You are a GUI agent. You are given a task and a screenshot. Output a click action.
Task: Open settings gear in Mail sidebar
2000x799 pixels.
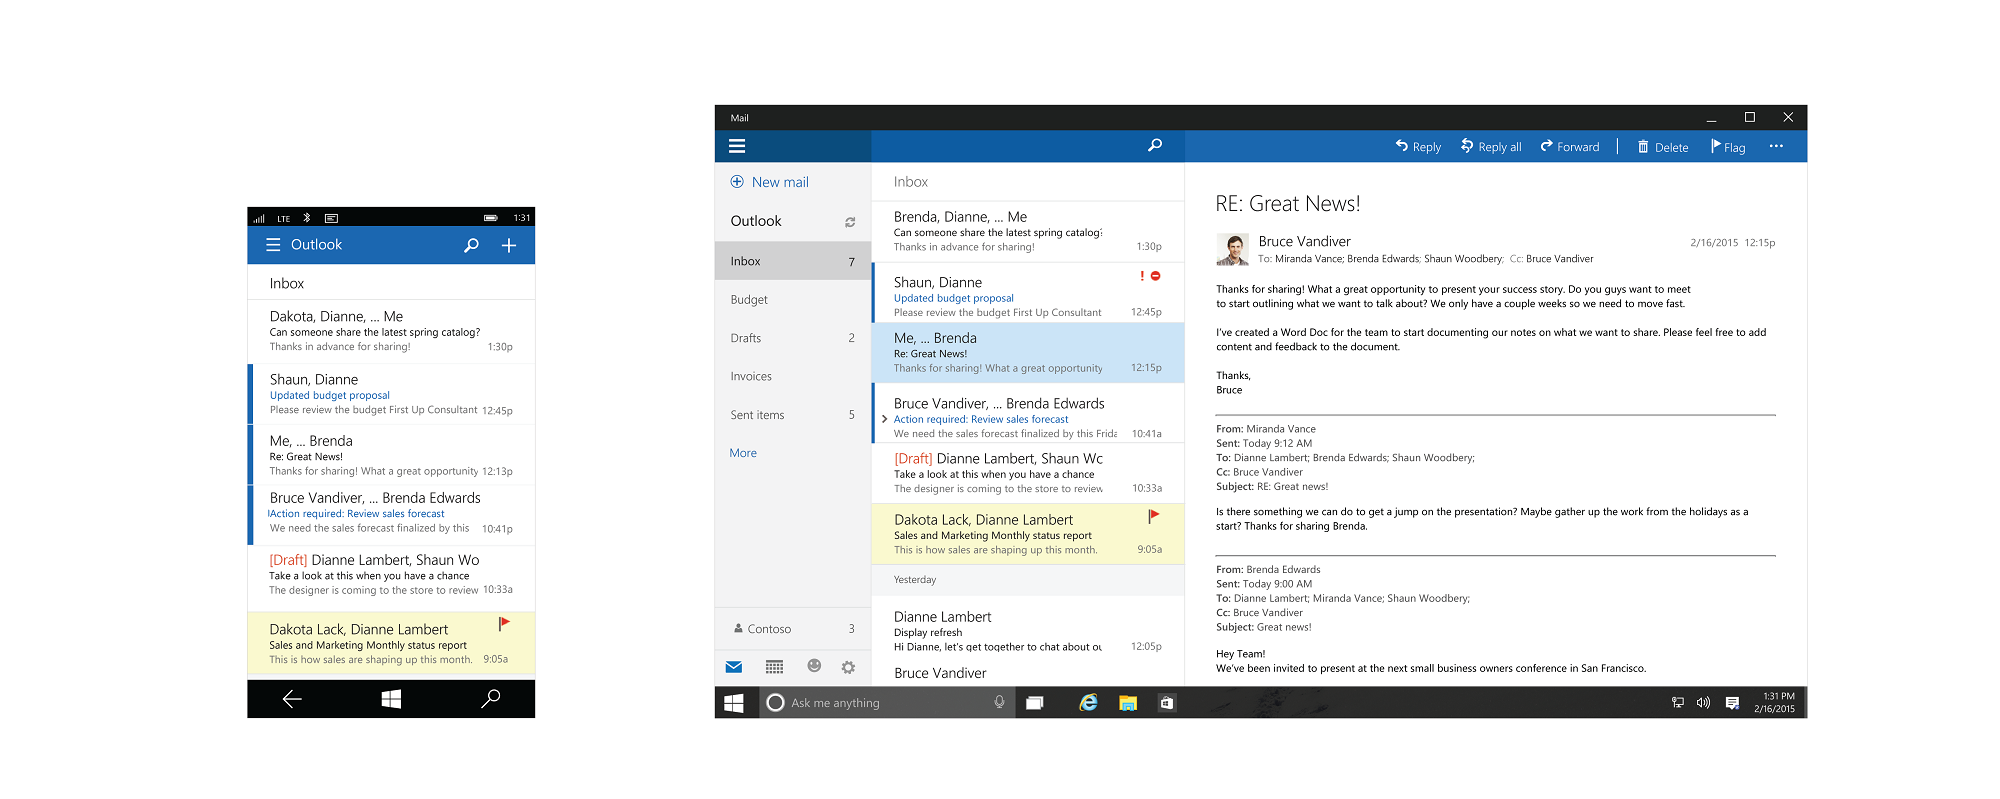848,667
